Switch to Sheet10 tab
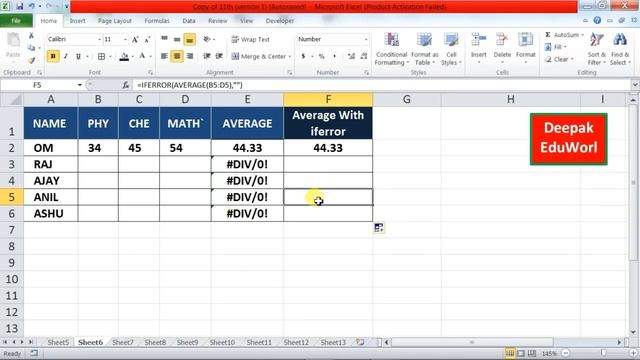 (x=222, y=342)
